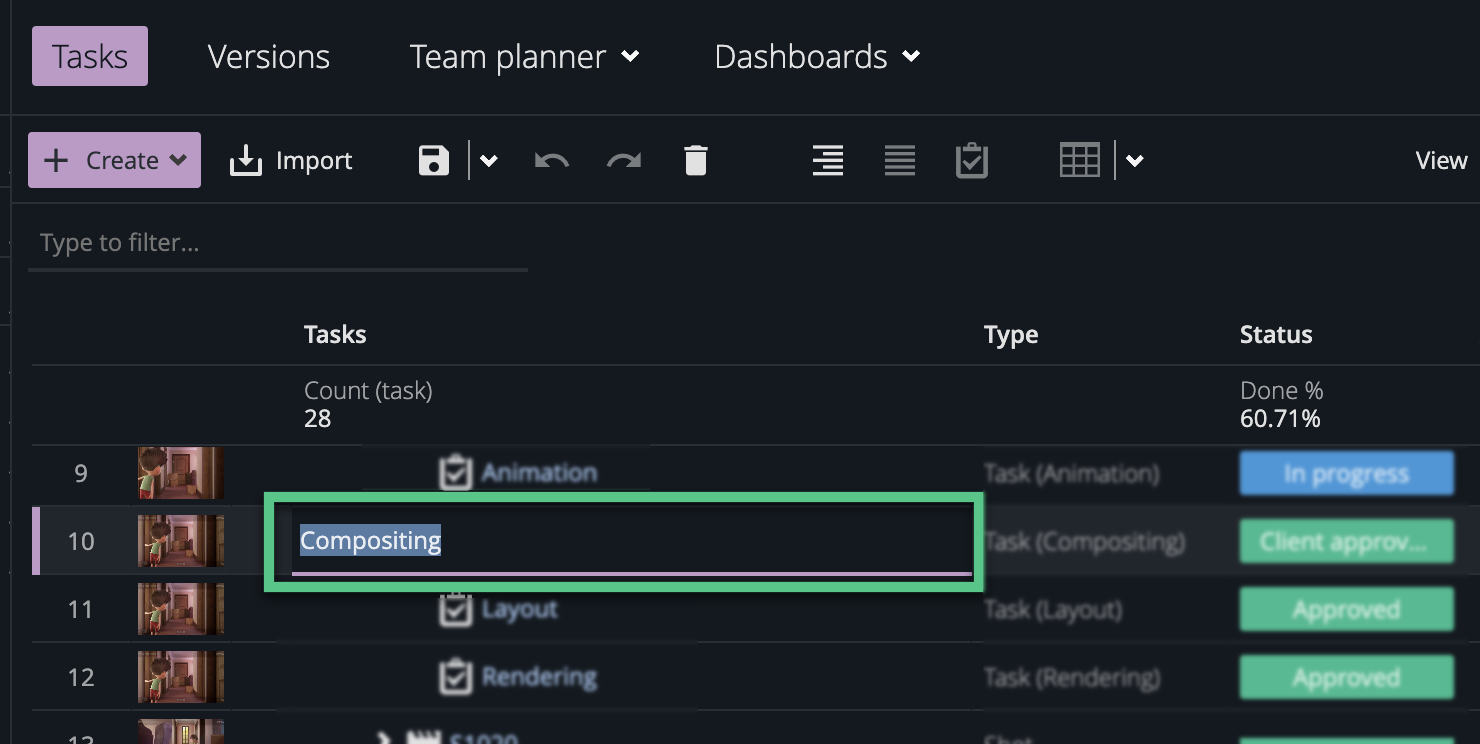The image size is (1480, 744).
Task: Click the Rendering task checkbox icon
Action: click(x=456, y=678)
